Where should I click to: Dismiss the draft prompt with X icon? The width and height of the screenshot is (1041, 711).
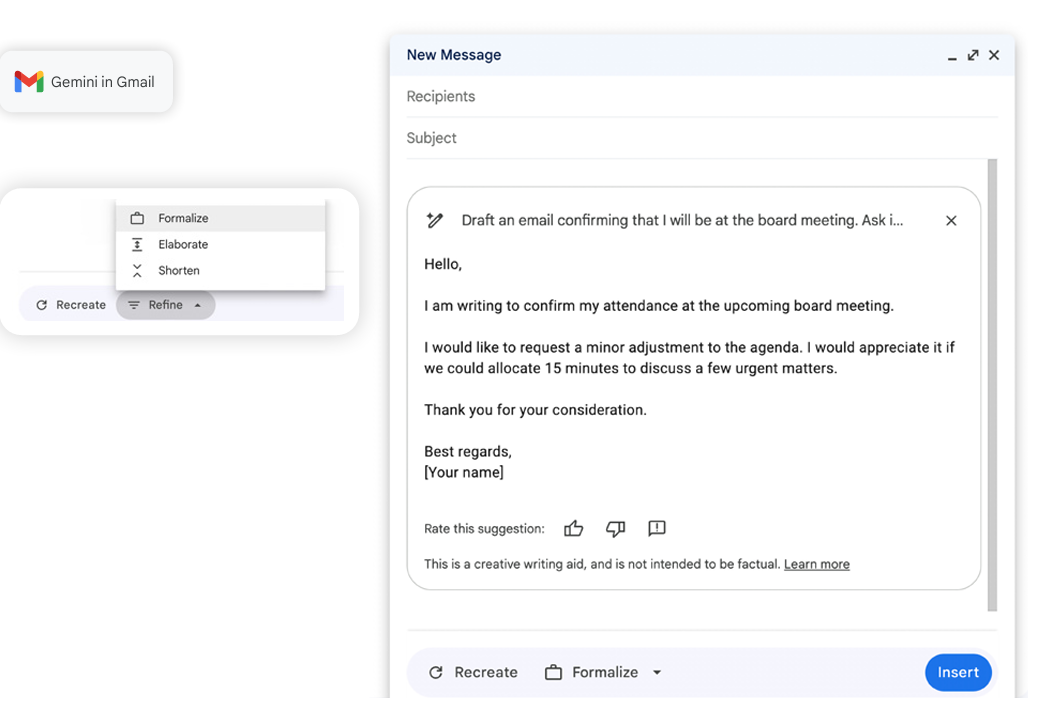(x=951, y=221)
